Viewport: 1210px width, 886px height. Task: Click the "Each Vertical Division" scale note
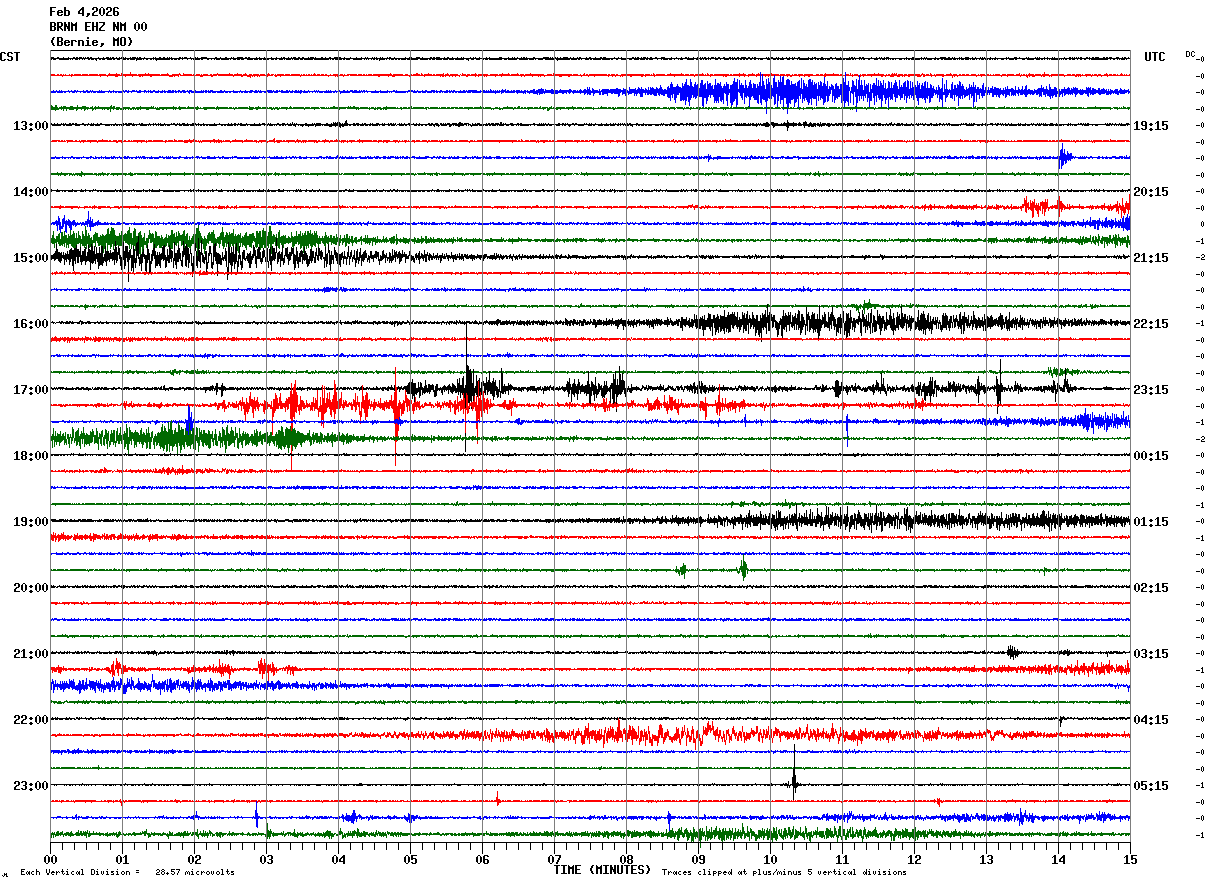pos(127,872)
